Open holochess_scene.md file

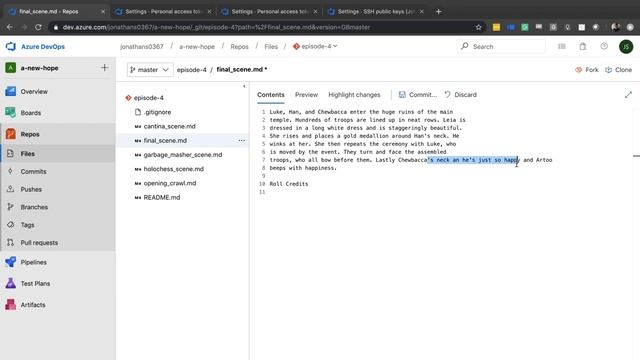173,169
